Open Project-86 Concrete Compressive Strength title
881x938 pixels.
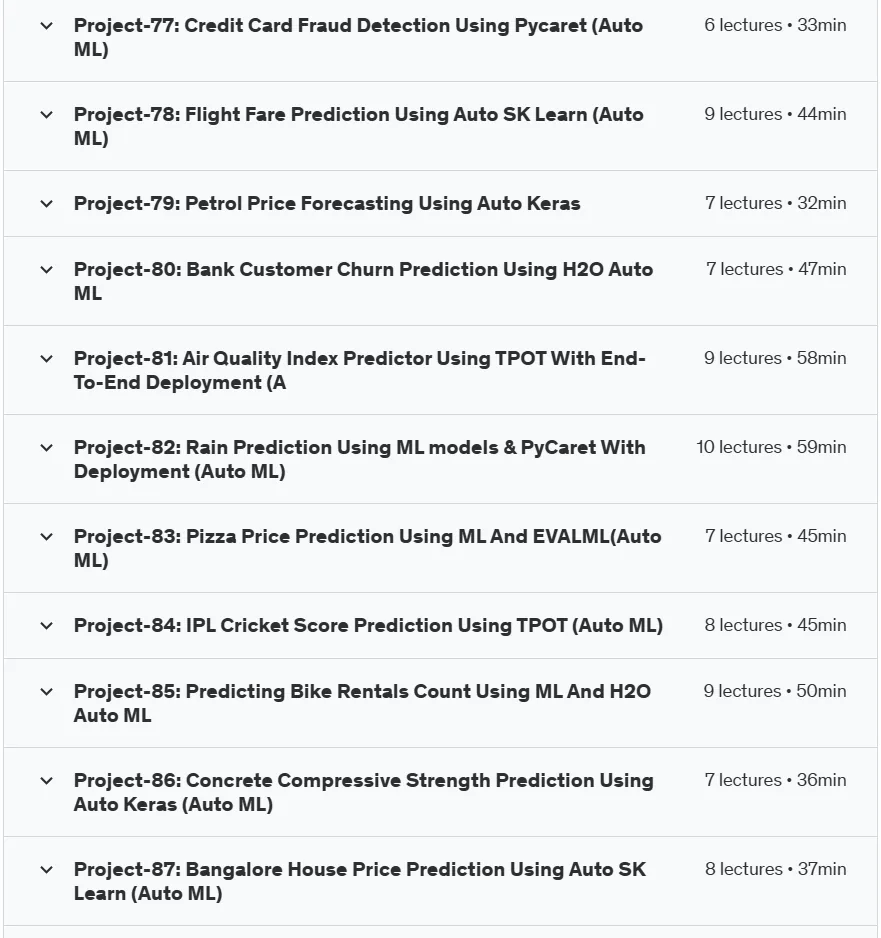point(364,792)
